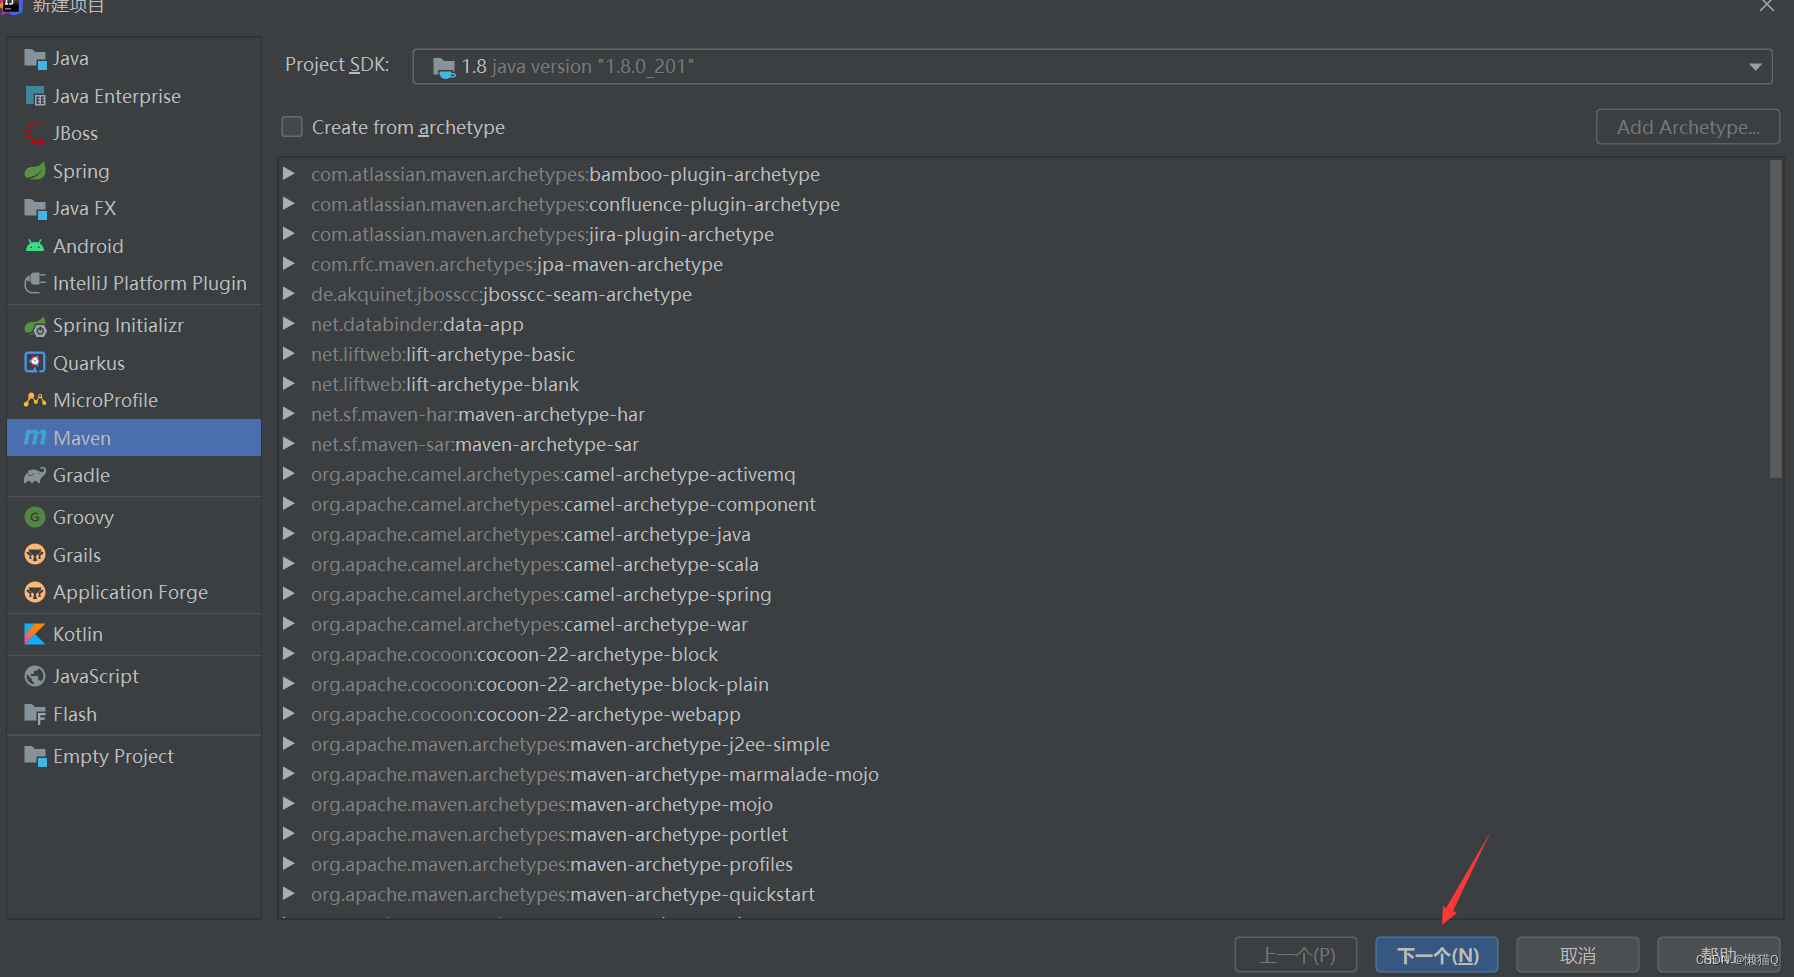This screenshot has width=1794, height=977.
Task: Click the Groovy G icon
Action: (x=35, y=517)
